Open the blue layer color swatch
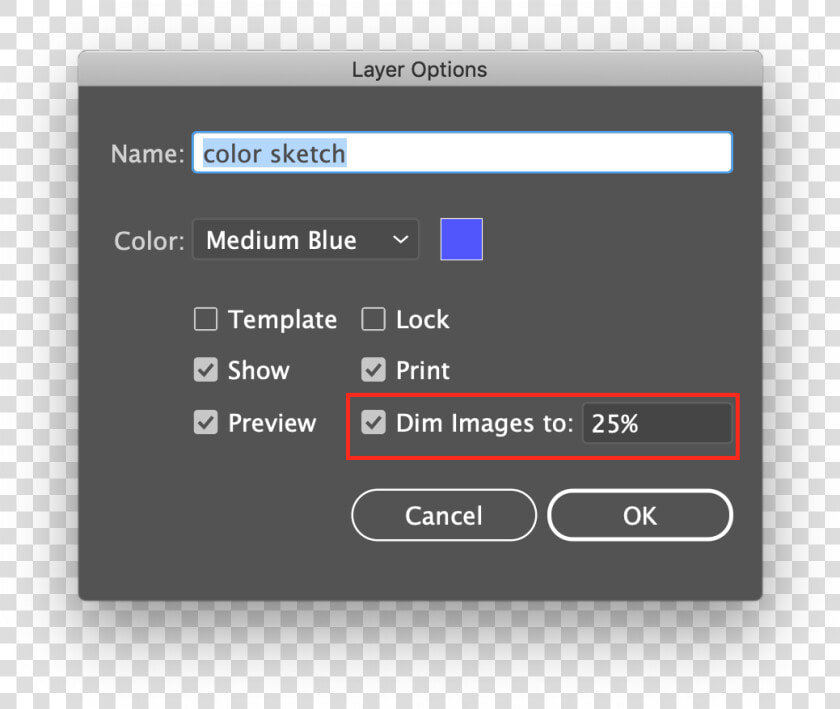The width and height of the screenshot is (840, 709). pyautogui.click(x=461, y=239)
